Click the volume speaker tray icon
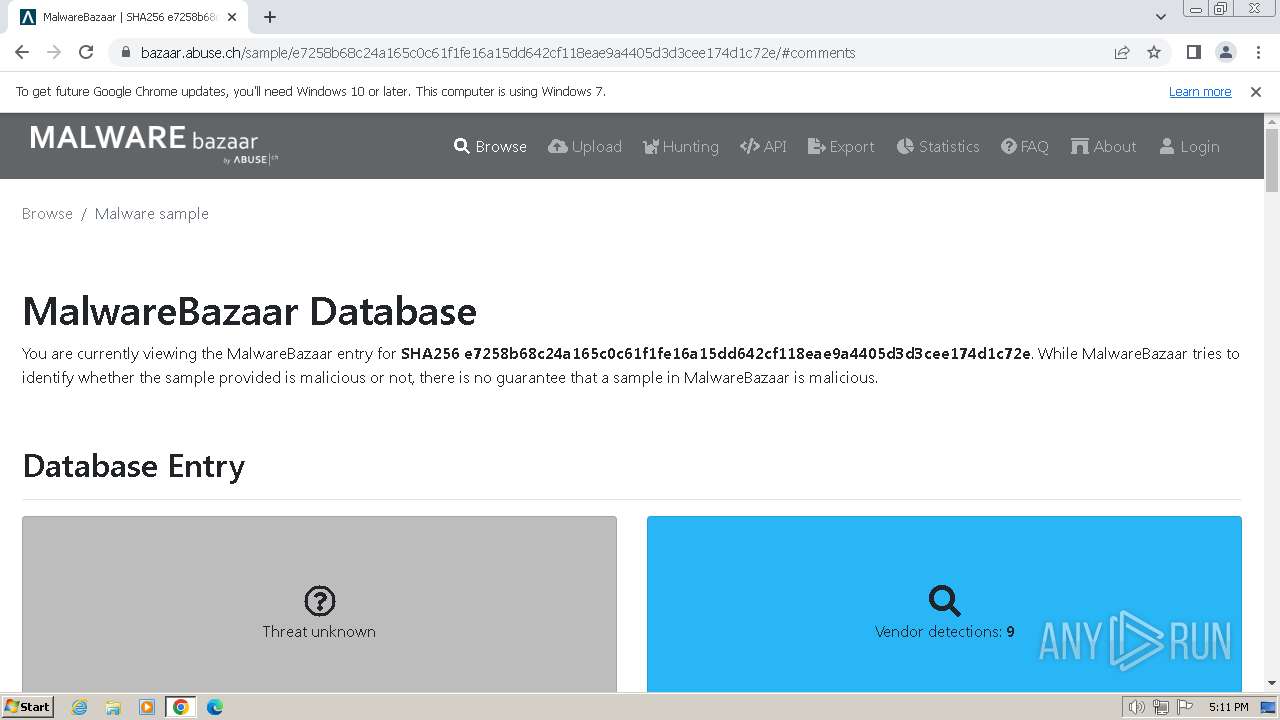 pos(1137,707)
